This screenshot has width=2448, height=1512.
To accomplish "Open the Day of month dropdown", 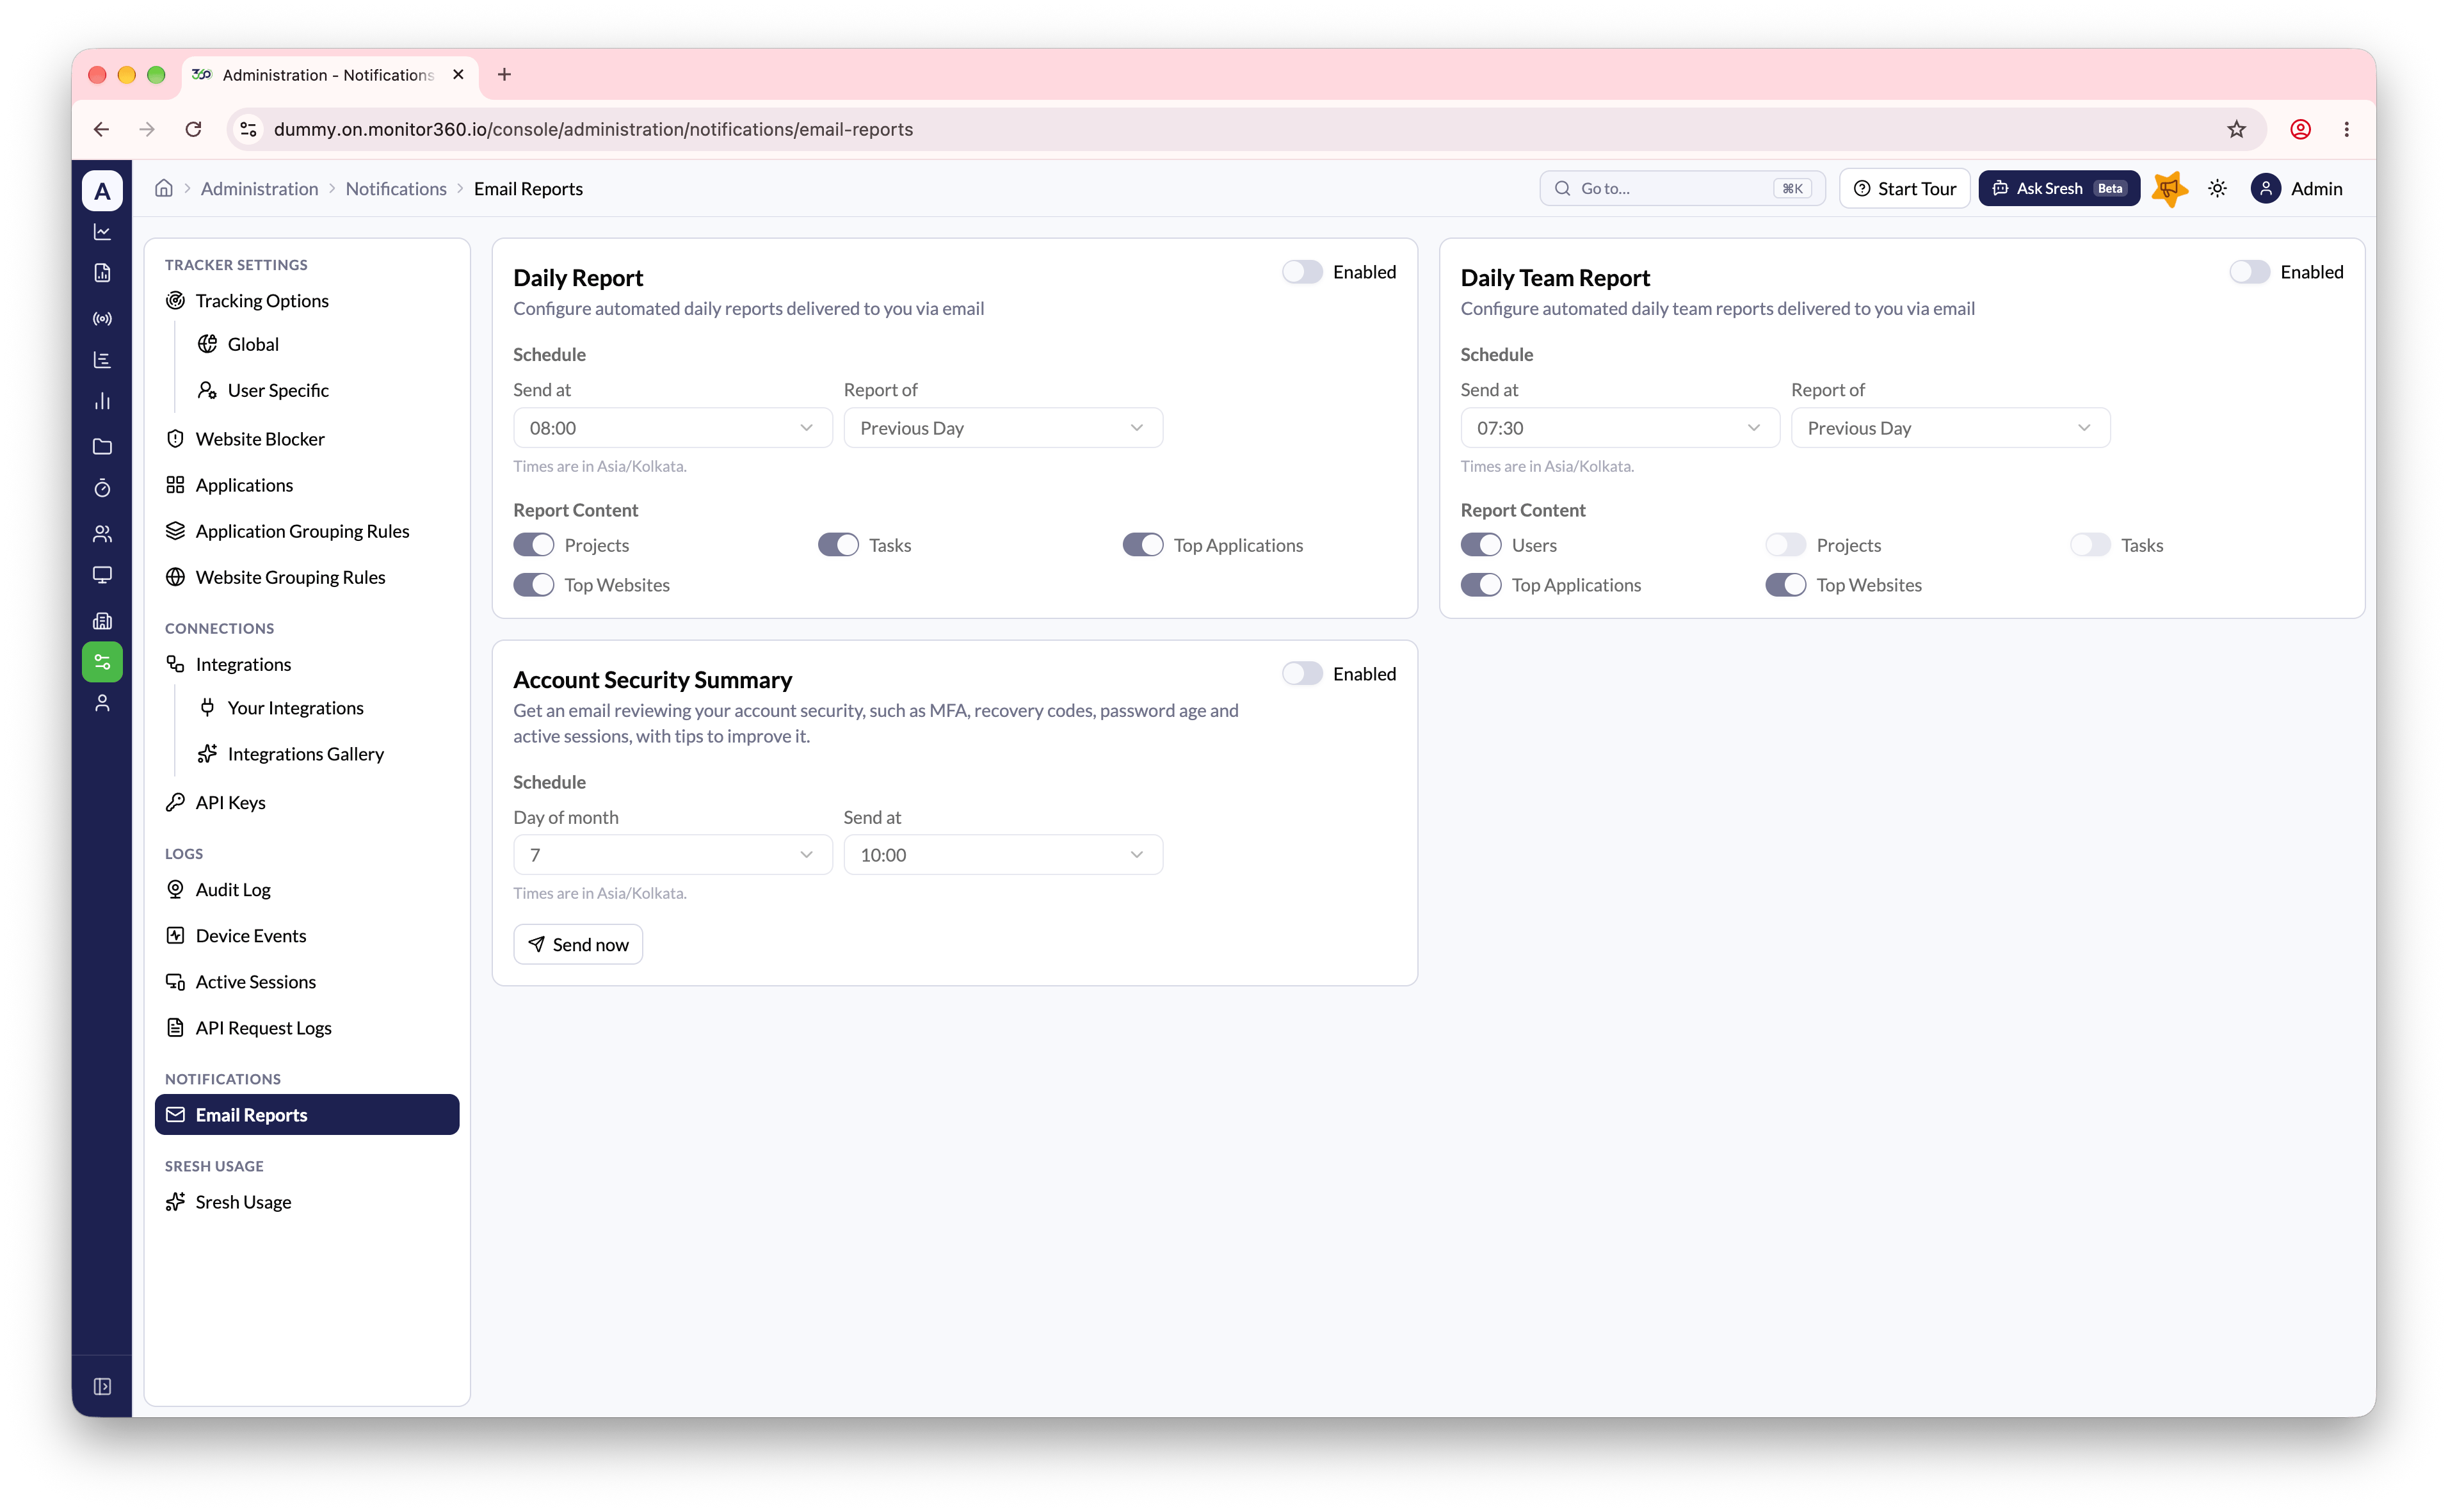I will 672,855.
